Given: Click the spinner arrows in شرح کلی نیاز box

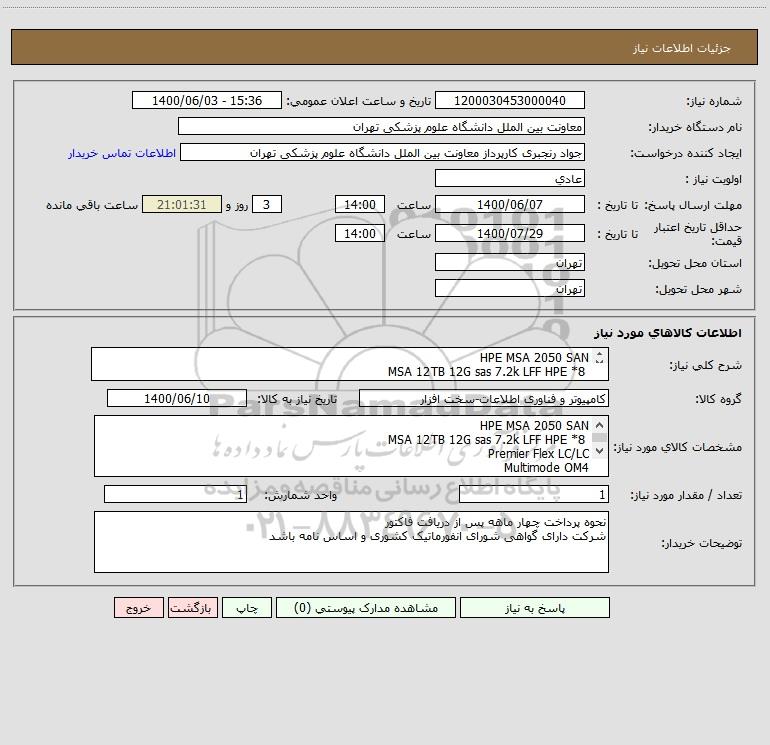Looking at the screenshot, I should point(599,358).
